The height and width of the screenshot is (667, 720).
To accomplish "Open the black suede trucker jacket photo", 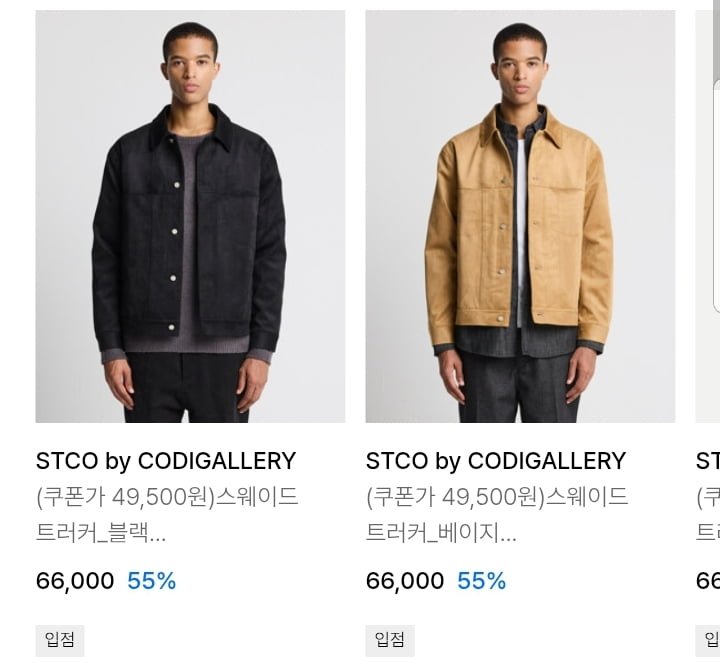I will 190,216.
